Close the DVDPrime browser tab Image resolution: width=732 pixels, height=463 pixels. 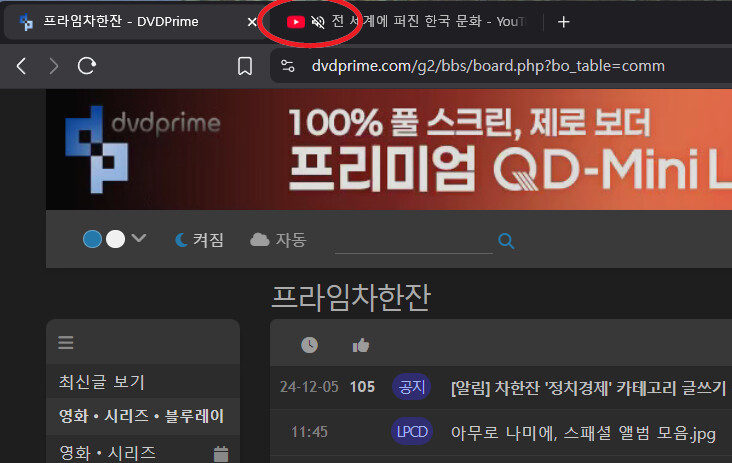tap(252, 22)
